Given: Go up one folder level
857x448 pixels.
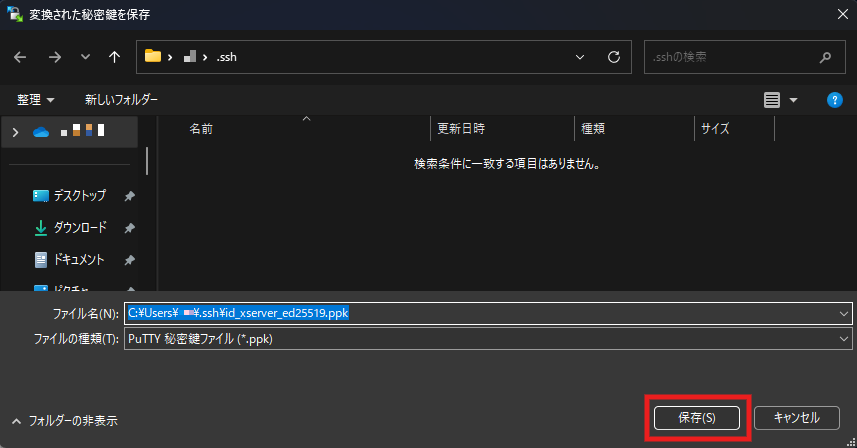Looking at the screenshot, I should [114, 57].
